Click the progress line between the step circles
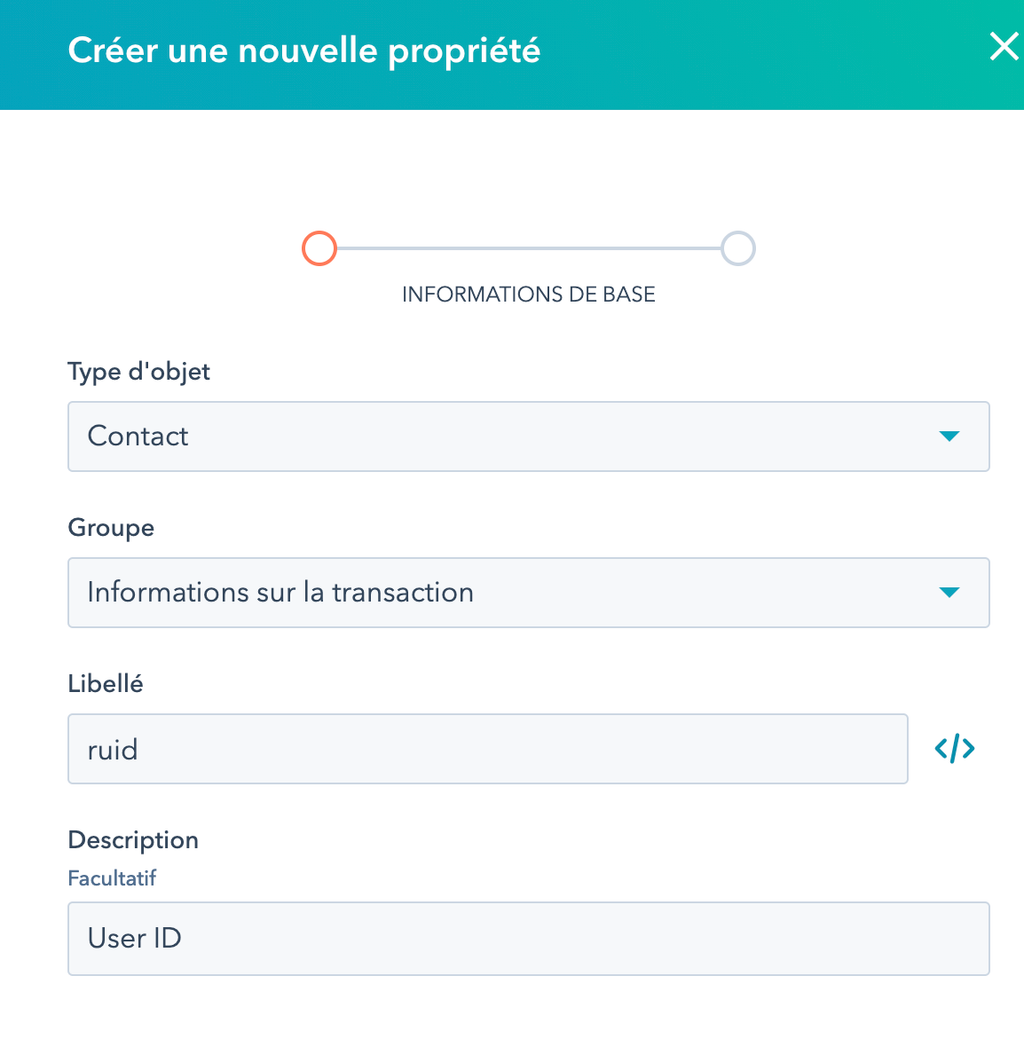Image resolution: width=1024 pixels, height=1054 pixels. coord(528,249)
